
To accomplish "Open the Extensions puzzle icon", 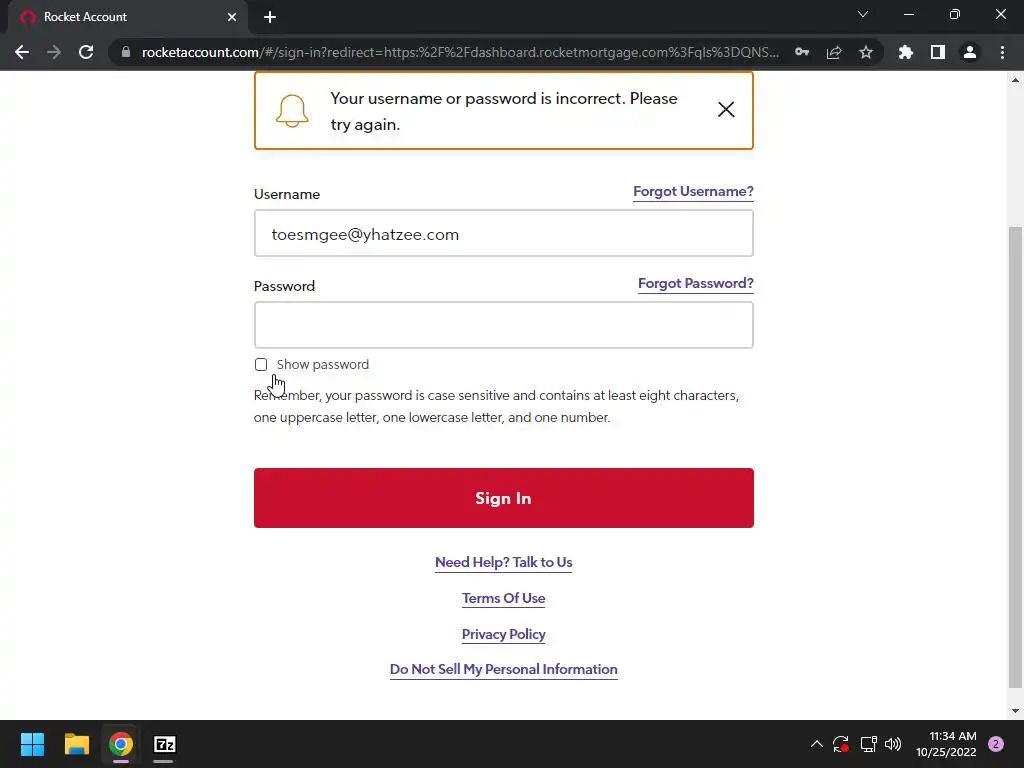I will [906, 52].
